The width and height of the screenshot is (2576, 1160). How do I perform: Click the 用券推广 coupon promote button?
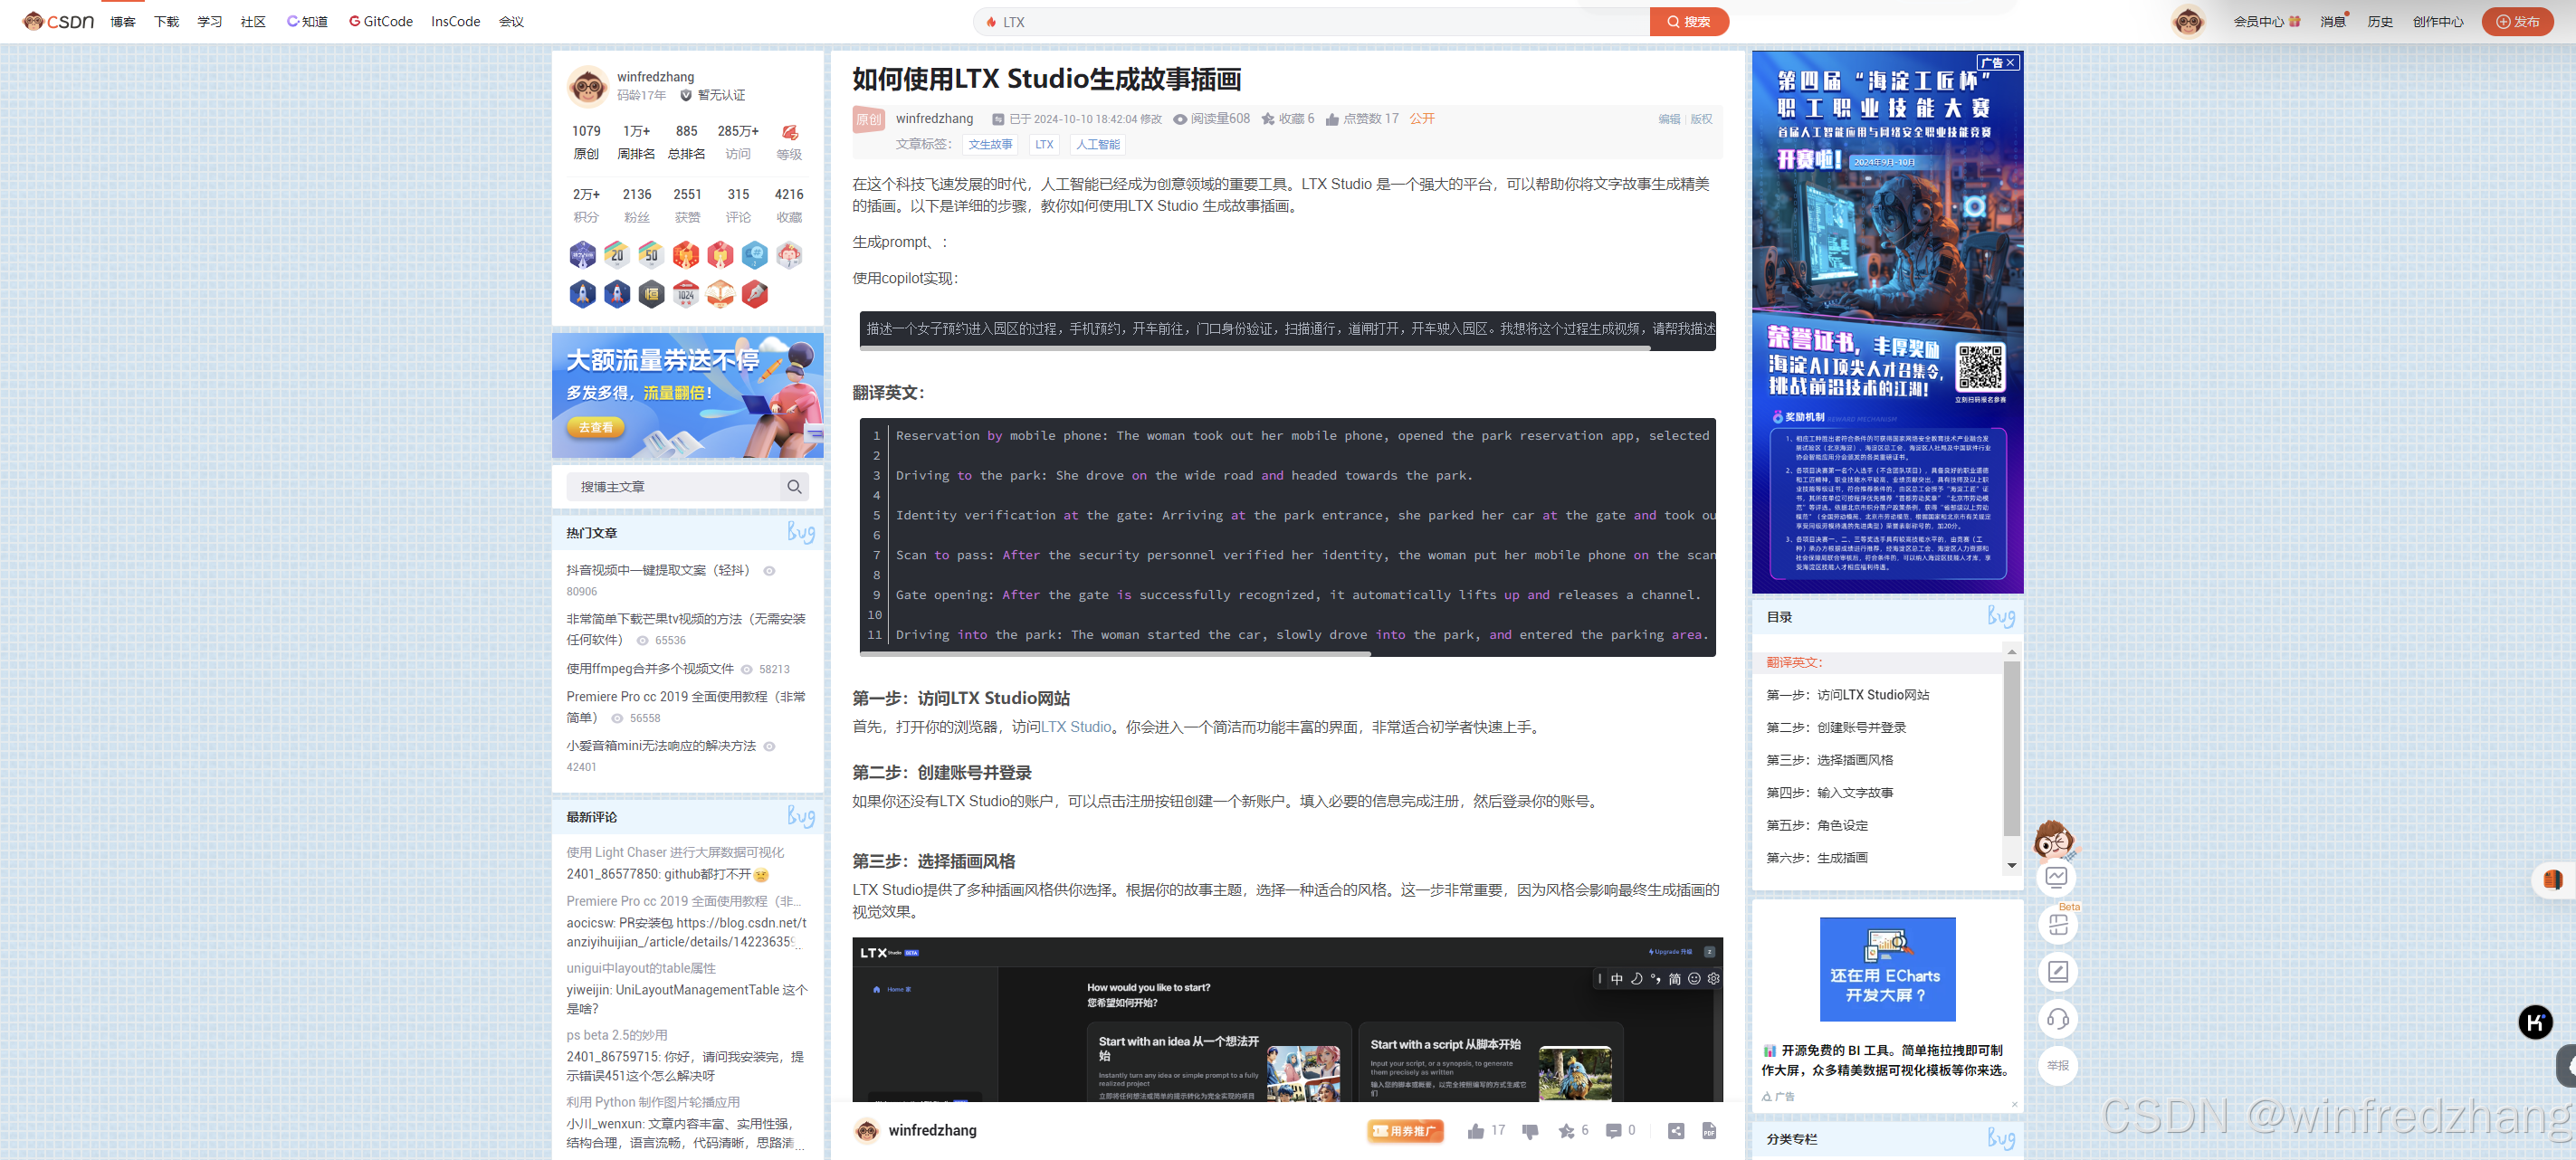(x=1405, y=1131)
